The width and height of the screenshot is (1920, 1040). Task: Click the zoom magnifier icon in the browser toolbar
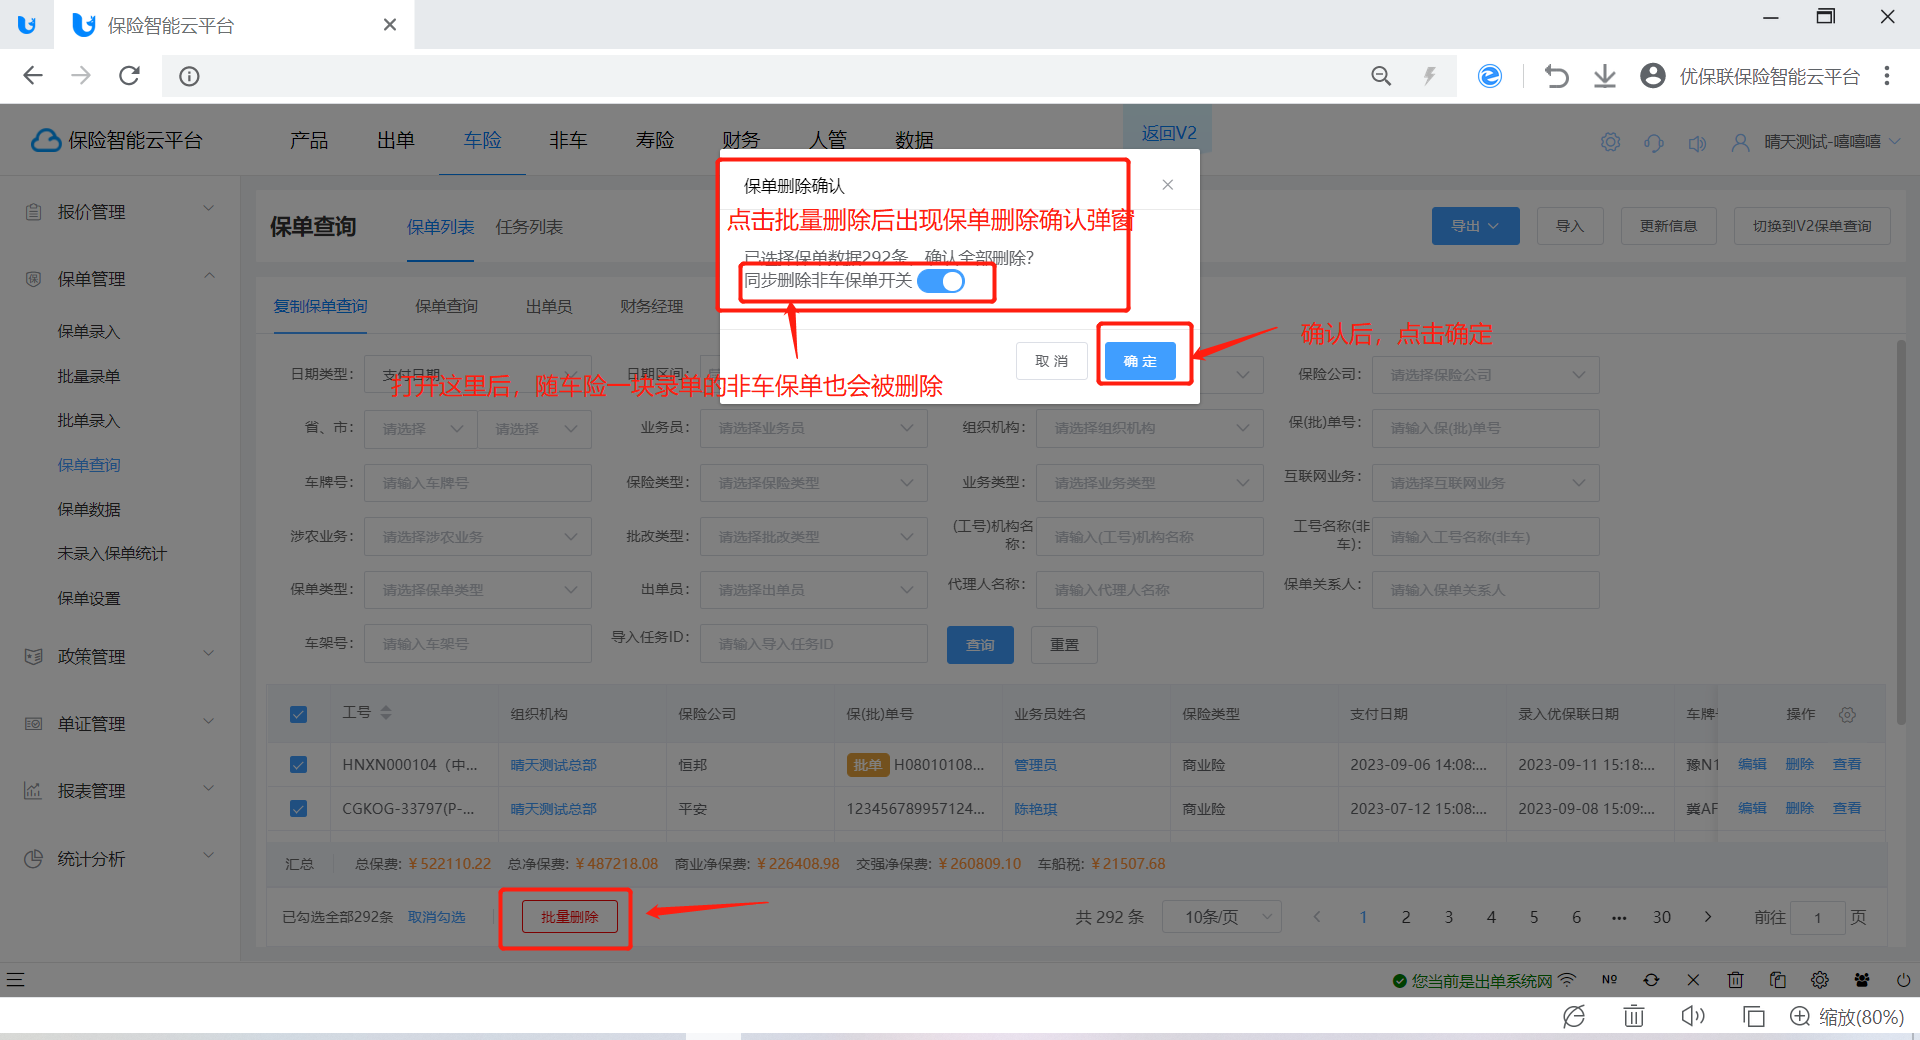click(x=1381, y=76)
